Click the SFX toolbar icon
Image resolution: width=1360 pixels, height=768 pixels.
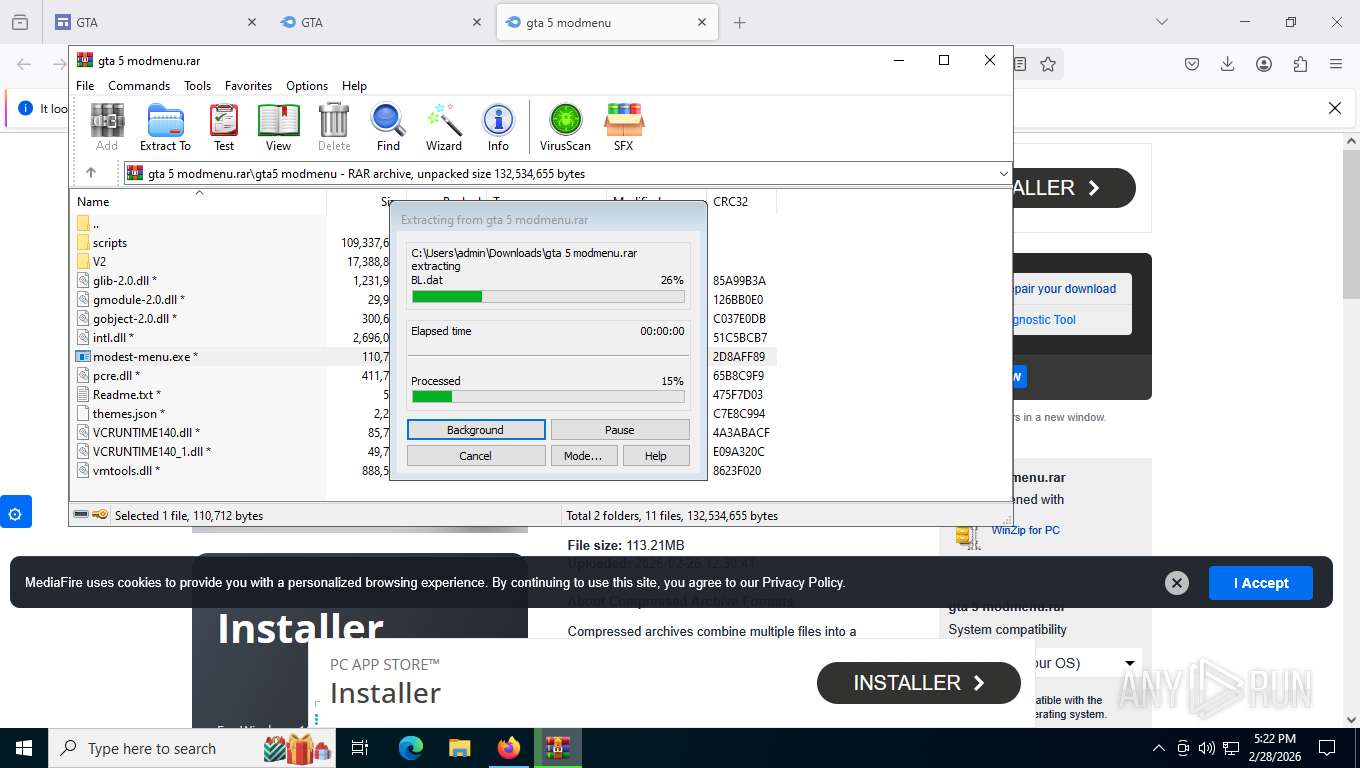(x=623, y=127)
